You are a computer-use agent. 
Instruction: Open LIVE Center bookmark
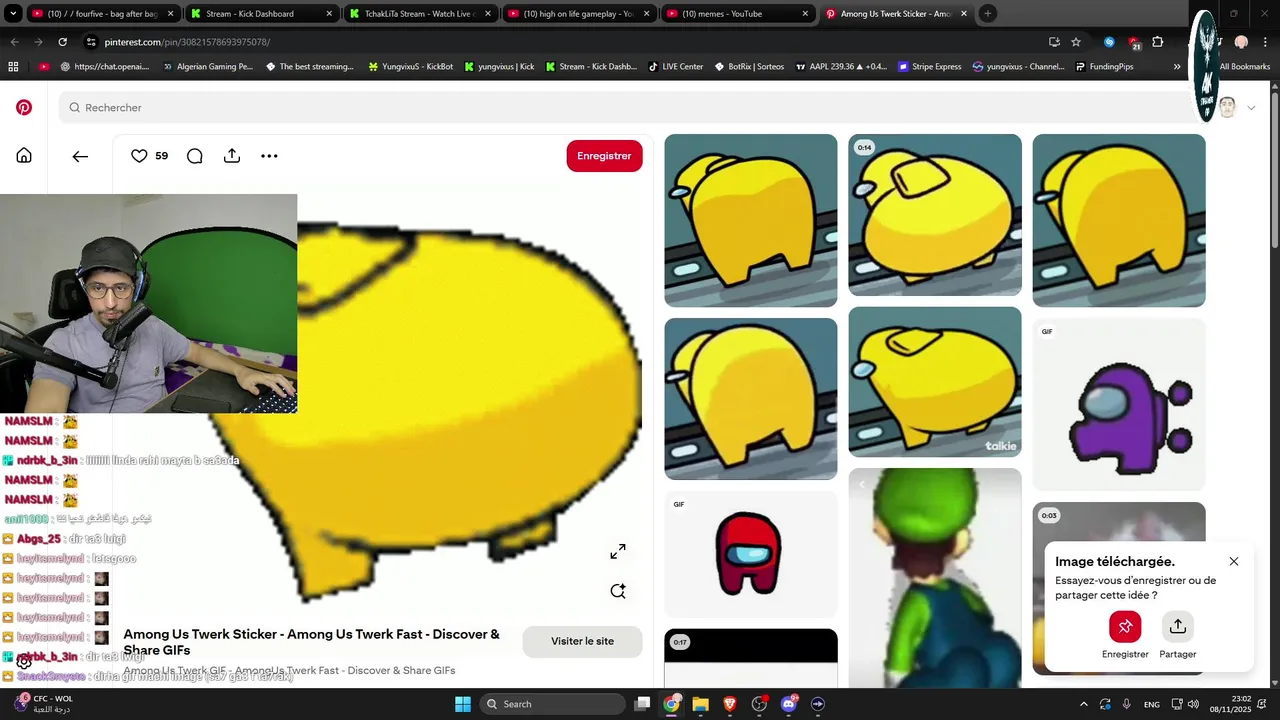click(x=676, y=67)
